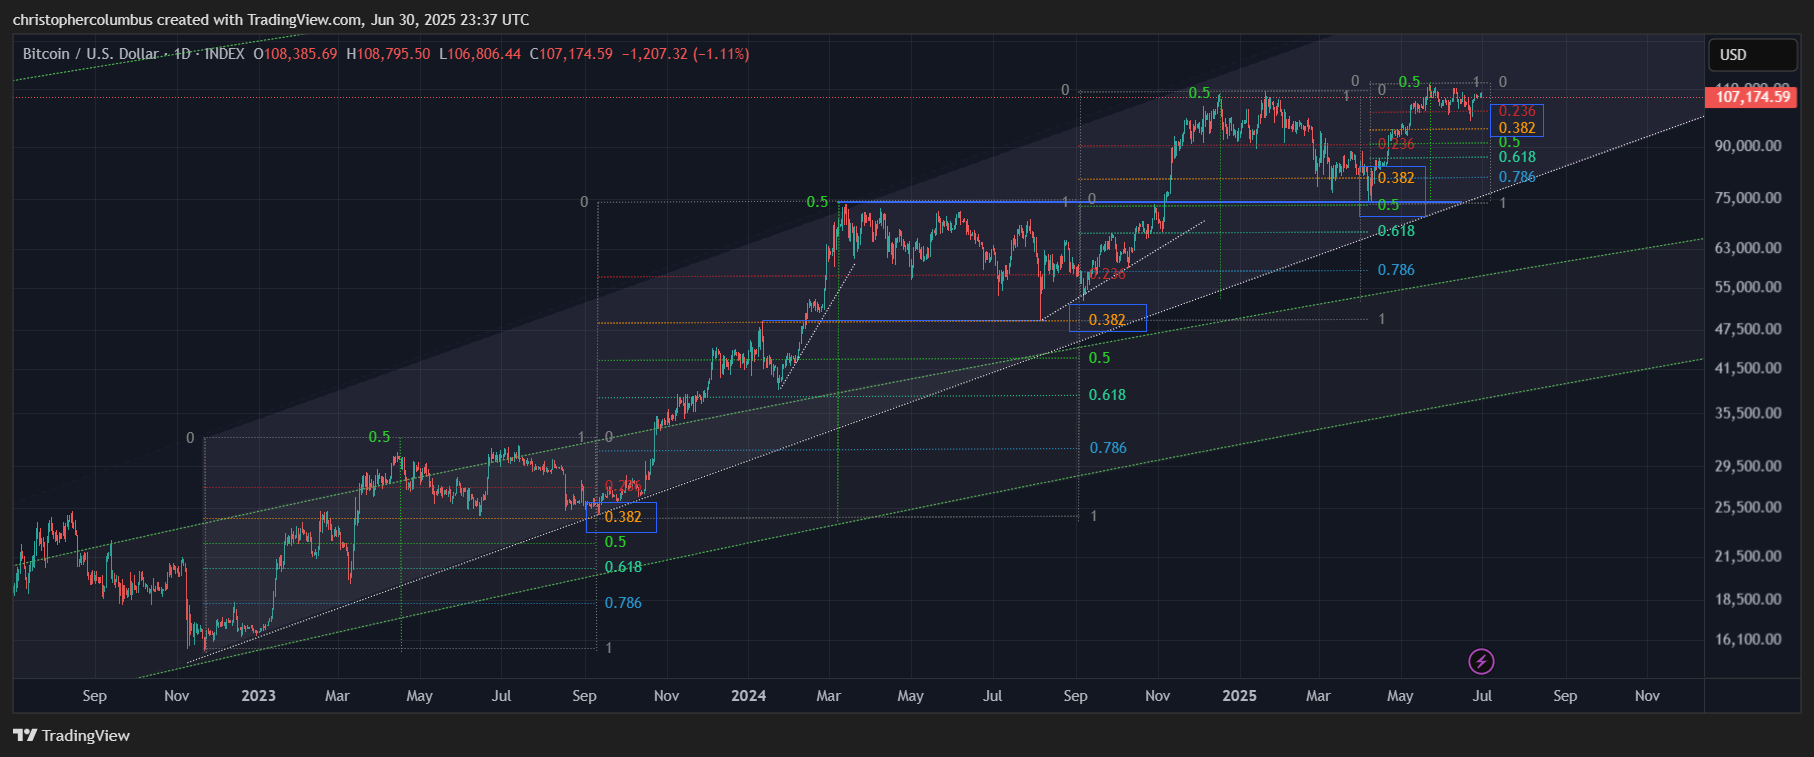
Task: Click the 1D interval label in header
Action: (182, 54)
